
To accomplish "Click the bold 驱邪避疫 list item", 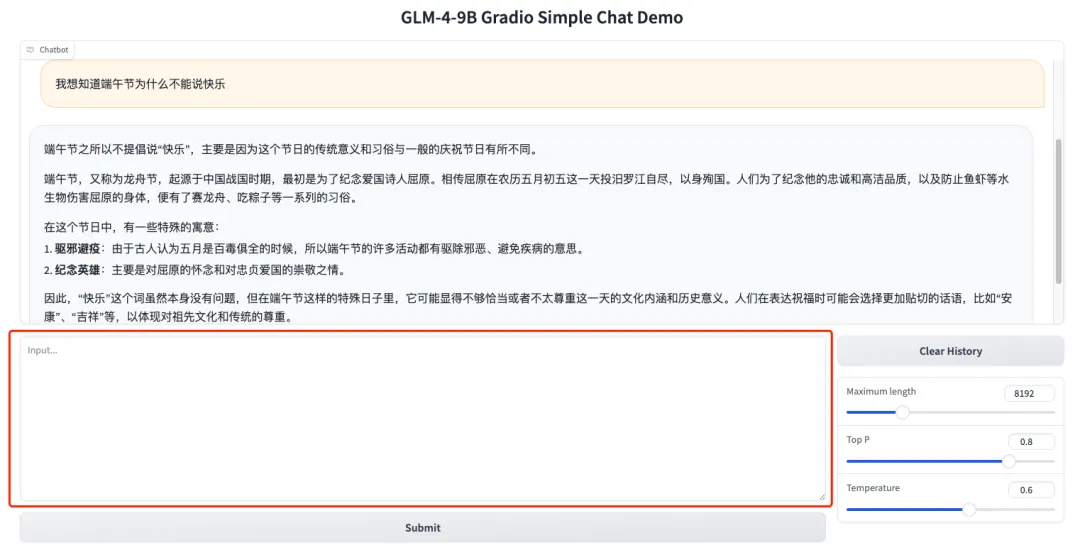I will 77,249.
